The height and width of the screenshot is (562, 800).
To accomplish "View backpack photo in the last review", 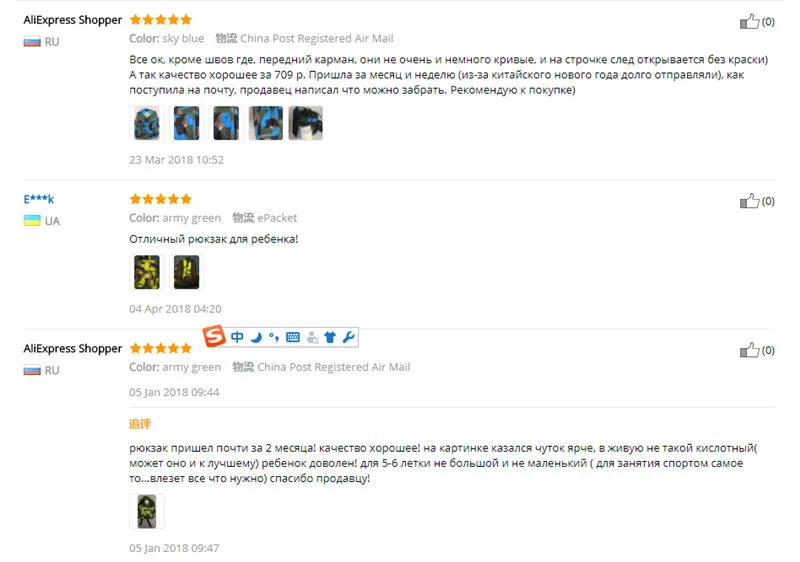I will pos(147,511).
